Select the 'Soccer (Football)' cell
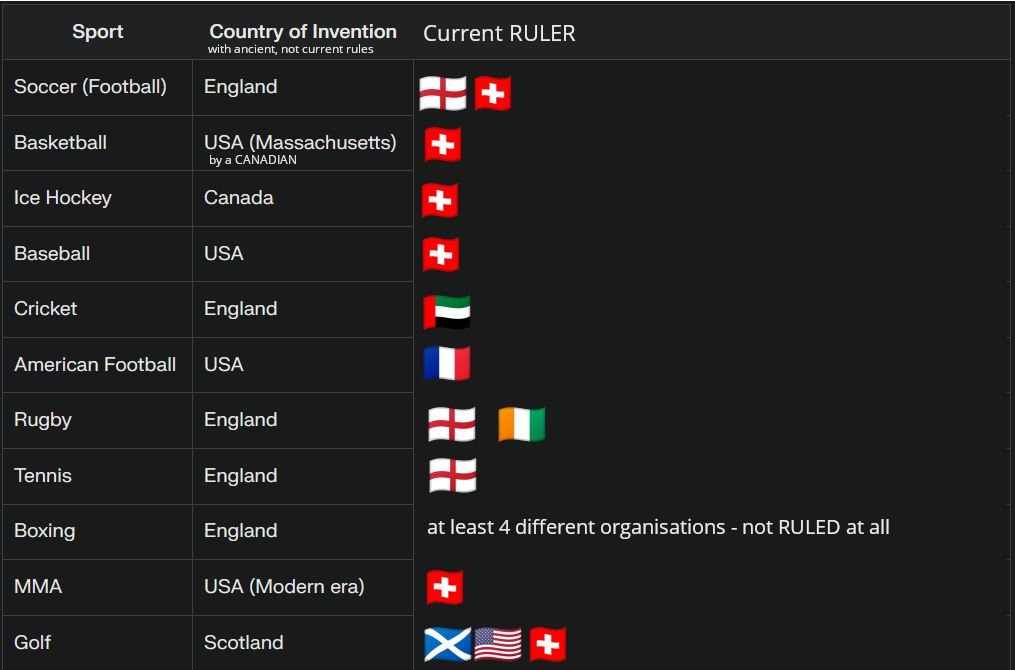This screenshot has height=670, width=1015. tap(98, 87)
